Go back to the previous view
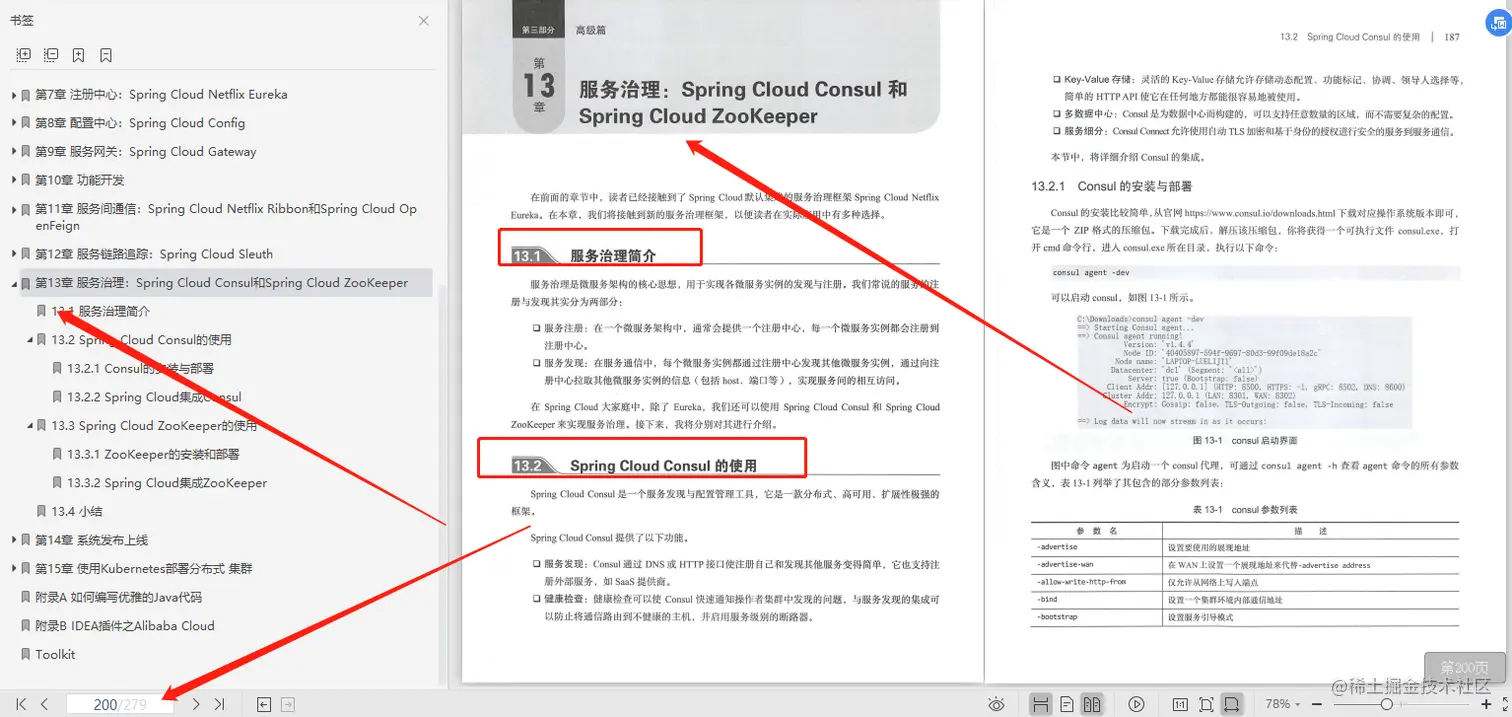1512x717 pixels. point(264,704)
